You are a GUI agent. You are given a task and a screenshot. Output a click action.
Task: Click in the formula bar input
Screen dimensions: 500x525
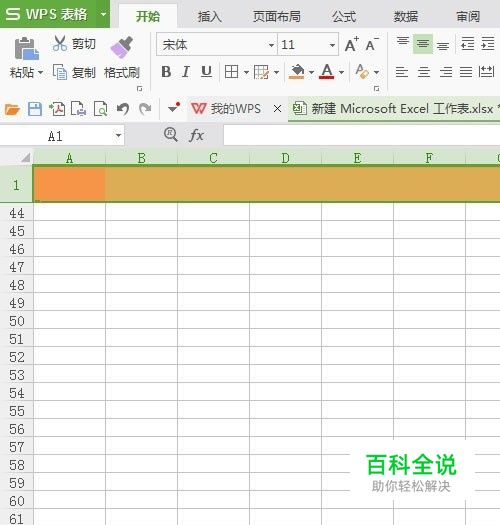click(x=362, y=135)
